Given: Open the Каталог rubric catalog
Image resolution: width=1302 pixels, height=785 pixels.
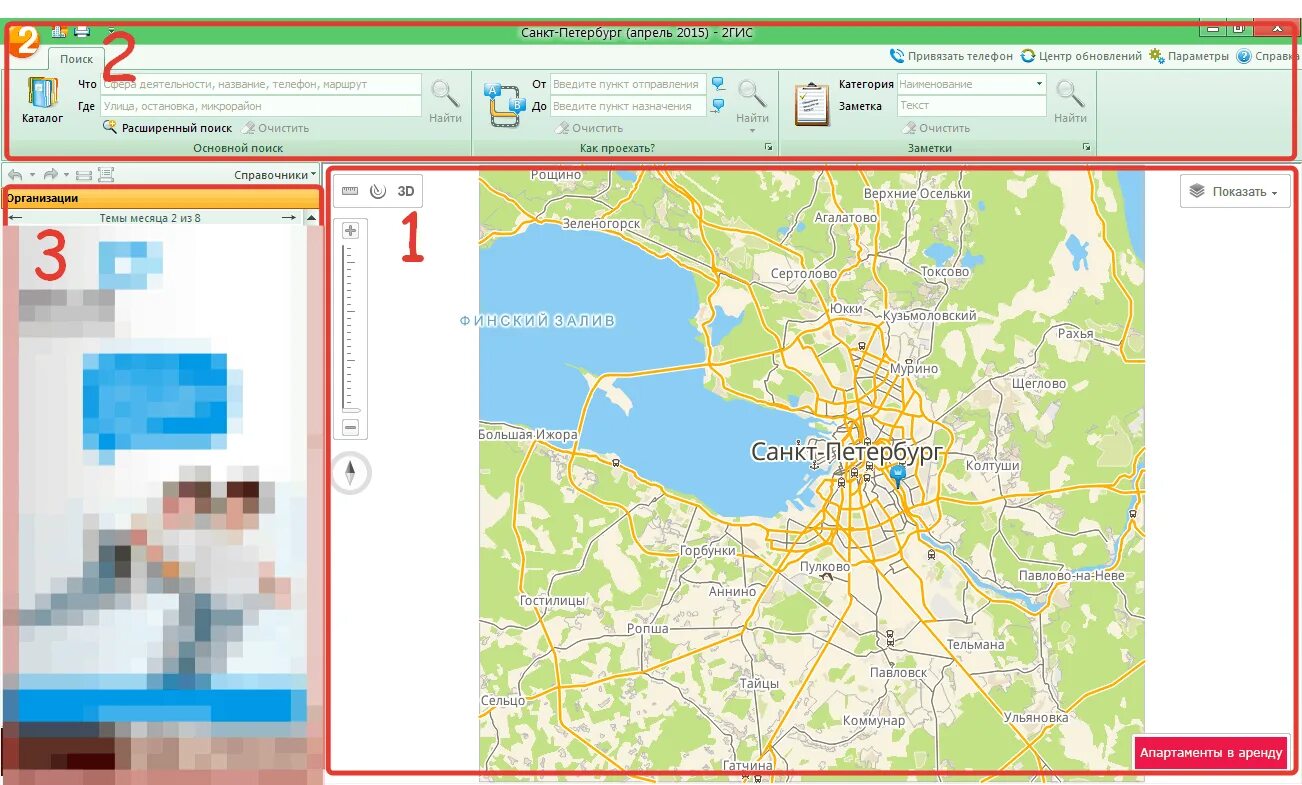Looking at the screenshot, I should tap(42, 100).
